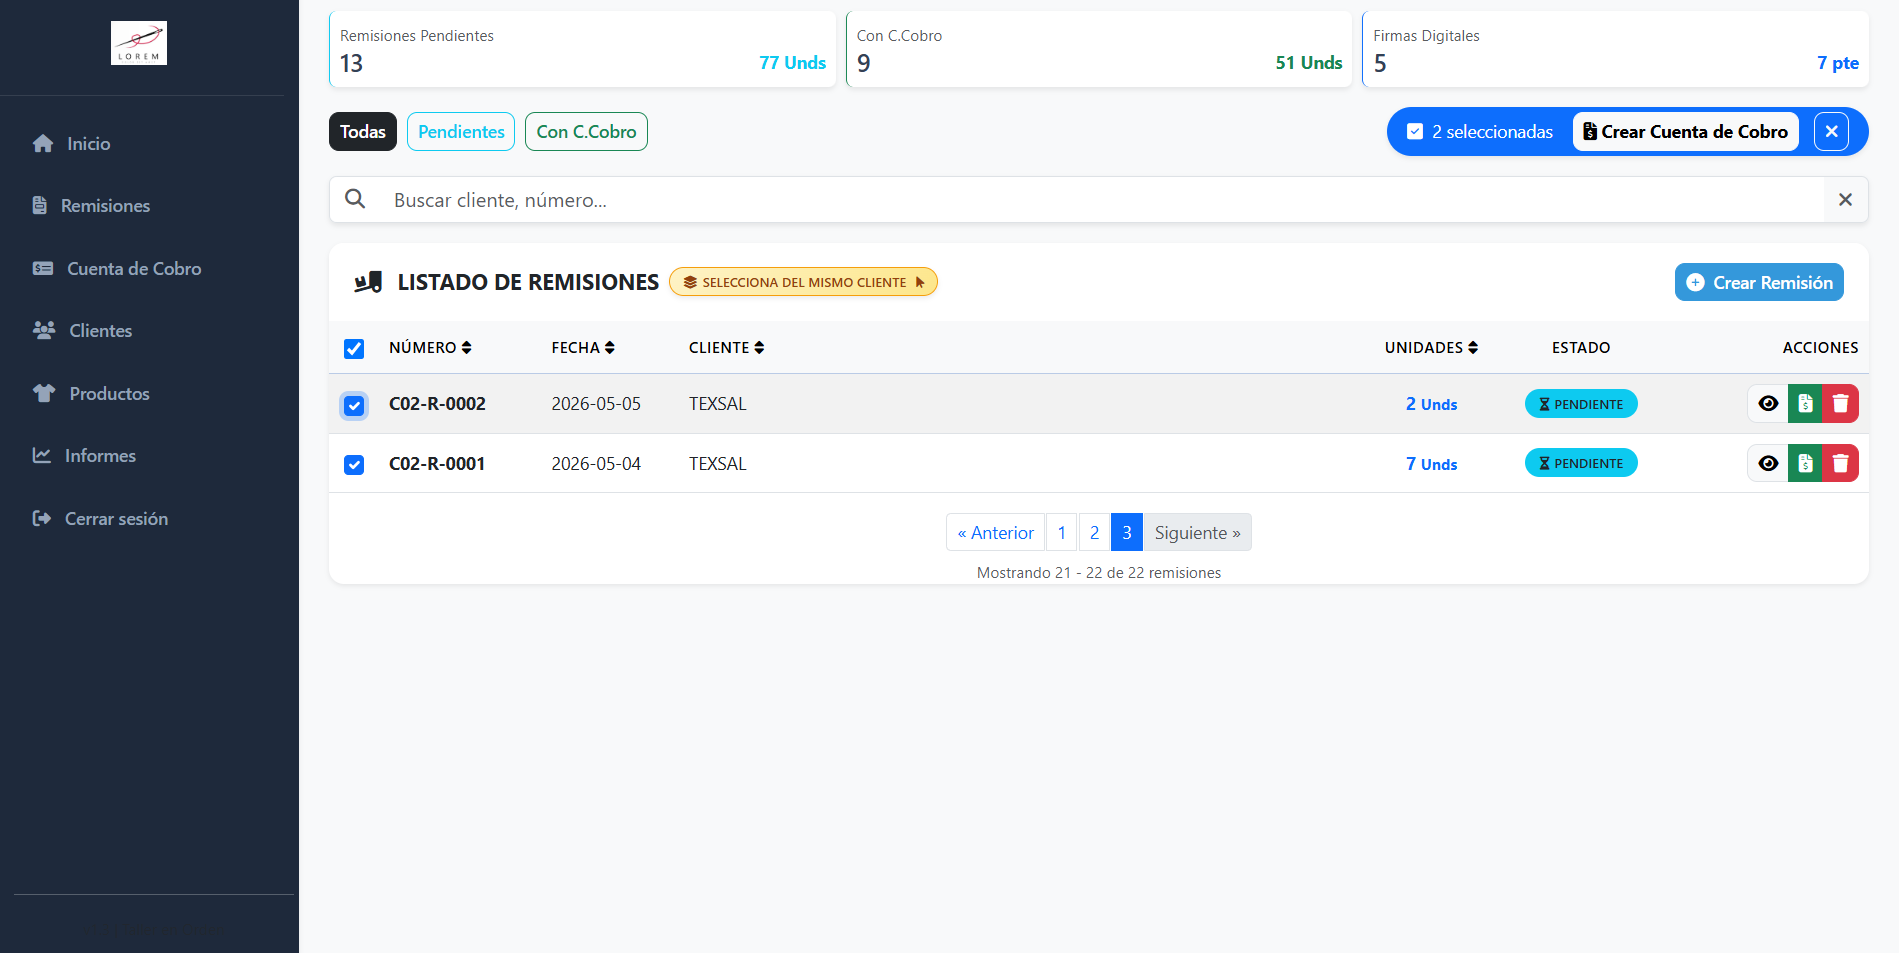This screenshot has width=1899, height=953.
Task: Click Crear Cuenta de Cobro button
Action: (x=1686, y=132)
